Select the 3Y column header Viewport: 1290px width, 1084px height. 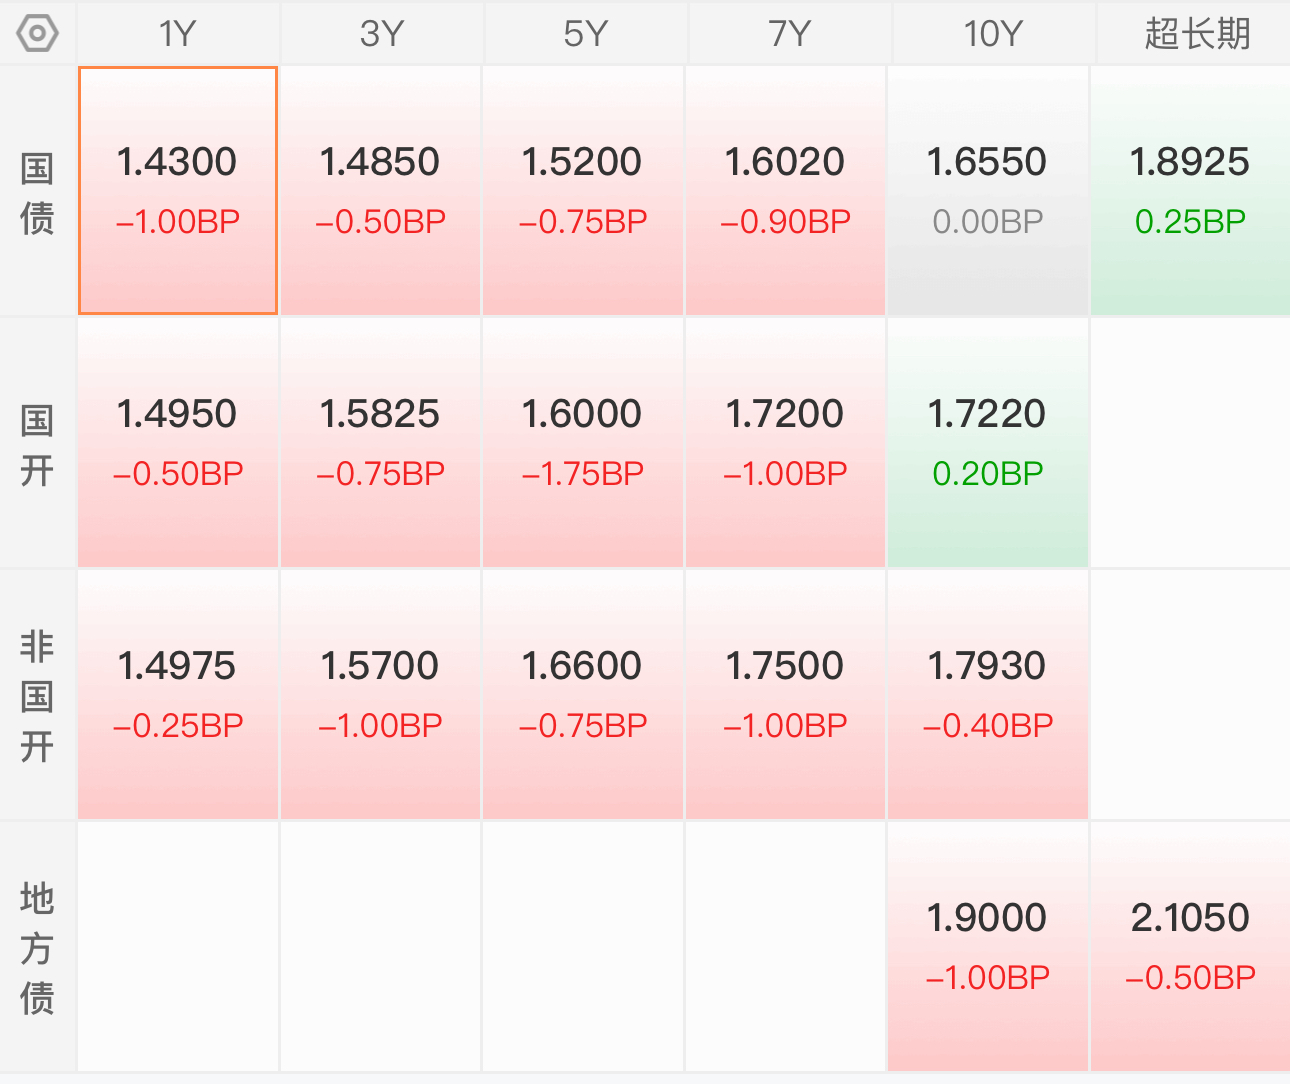[381, 34]
